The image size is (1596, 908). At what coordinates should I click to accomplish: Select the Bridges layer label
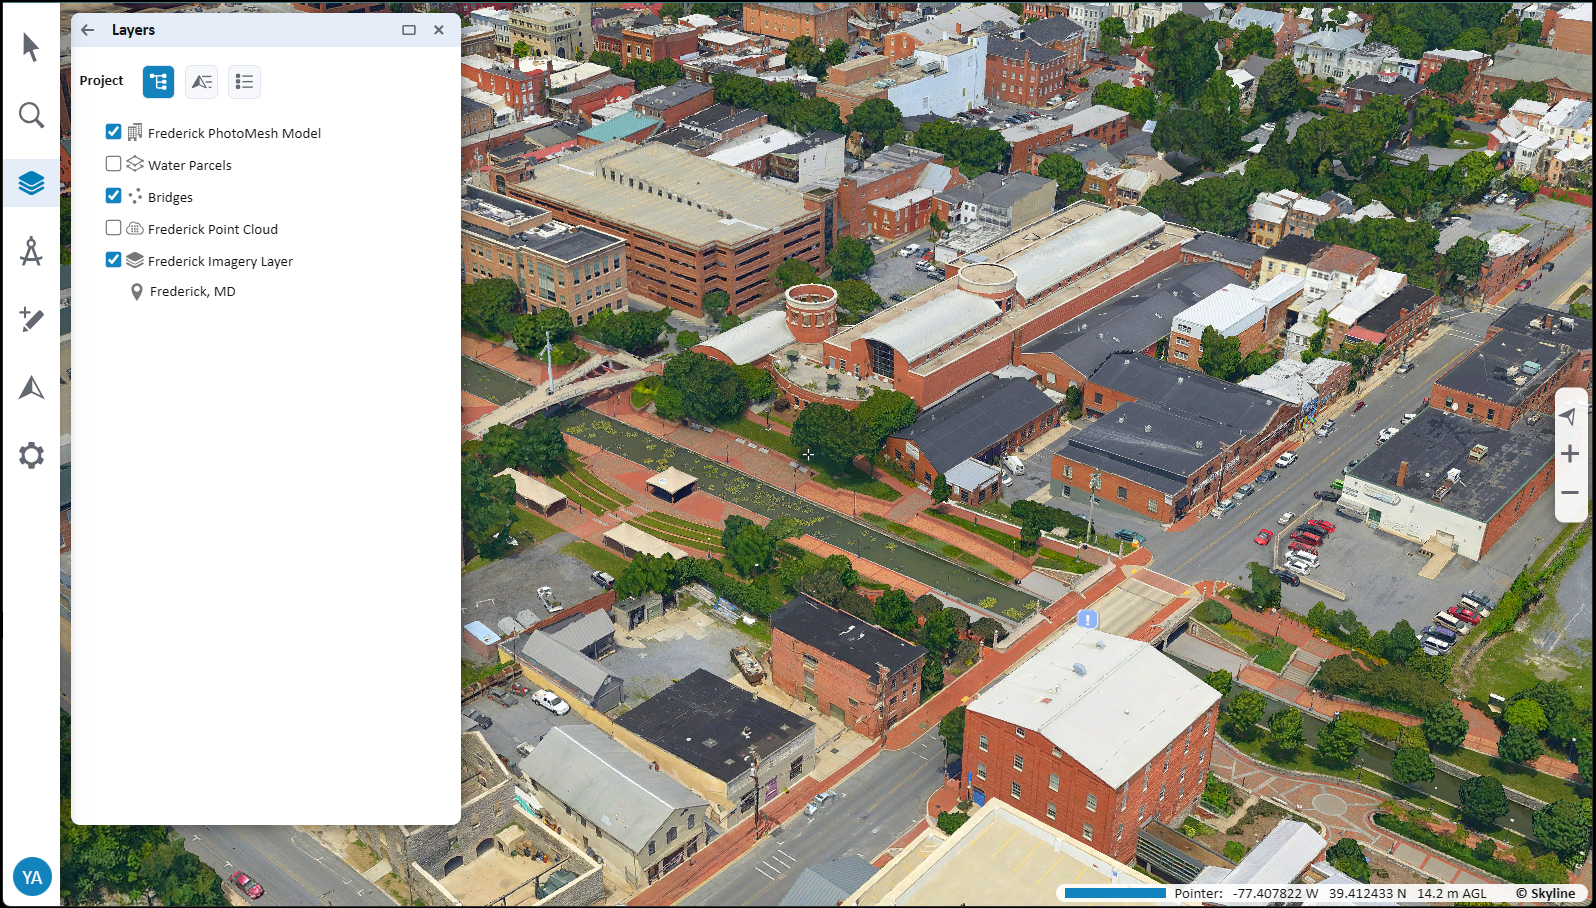(x=170, y=197)
